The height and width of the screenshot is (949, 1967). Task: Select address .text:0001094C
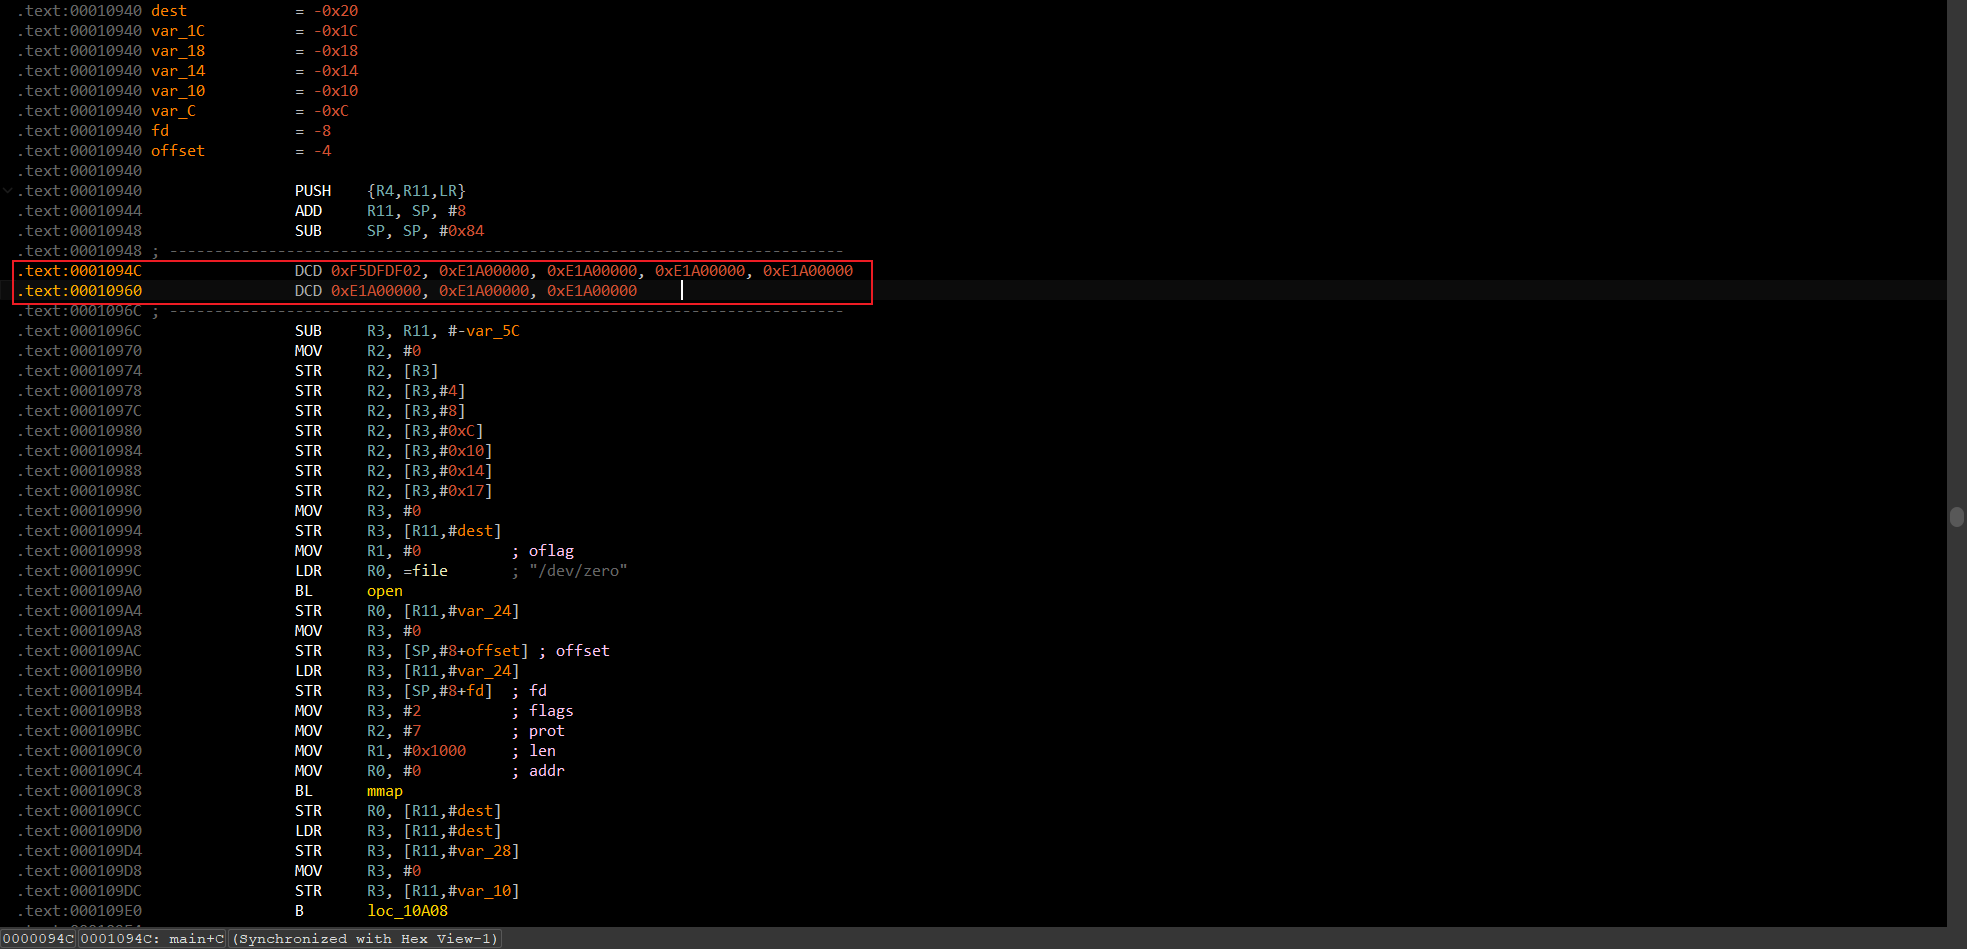click(x=80, y=271)
